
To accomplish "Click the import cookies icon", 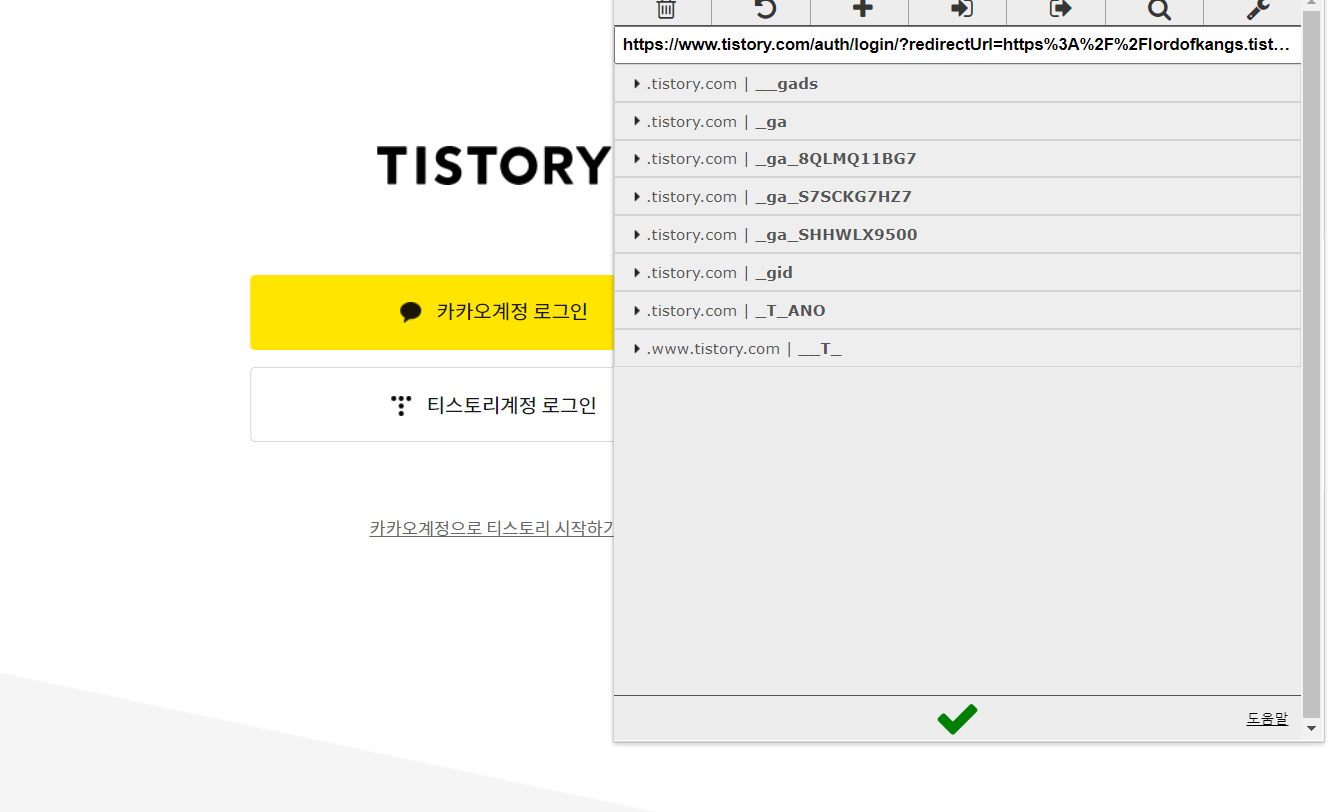I will (x=961, y=9).
